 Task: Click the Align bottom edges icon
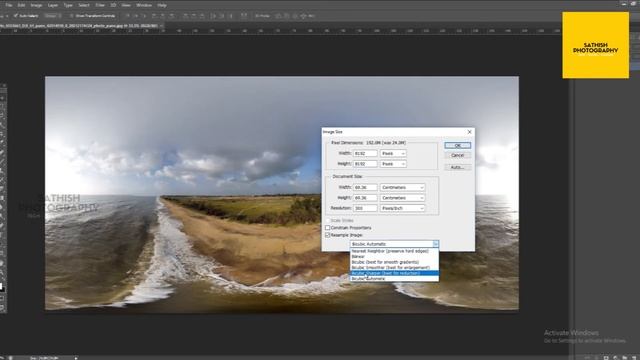pos(144,16)
